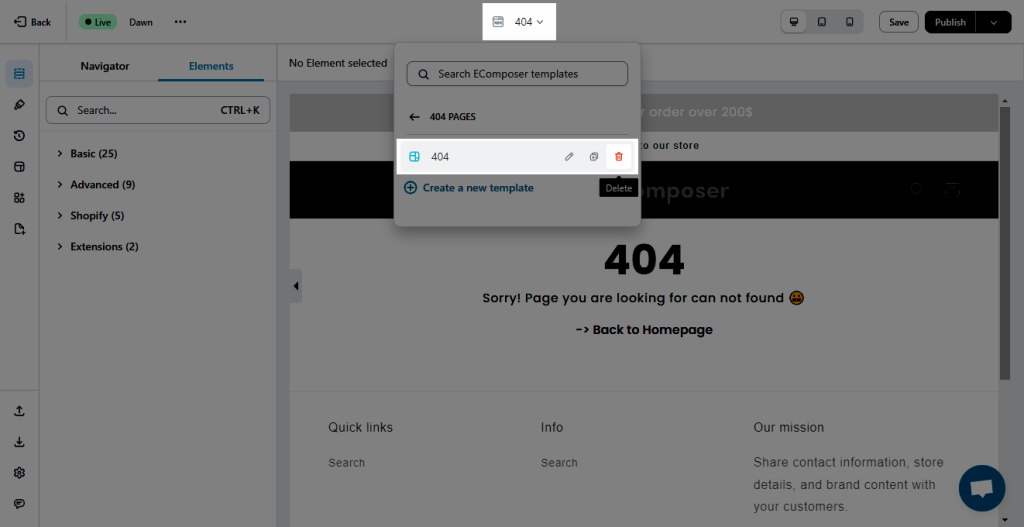Click the Our mission footer heading
The width and height of the screenshot is (1024, 527).
pos(789,428)
